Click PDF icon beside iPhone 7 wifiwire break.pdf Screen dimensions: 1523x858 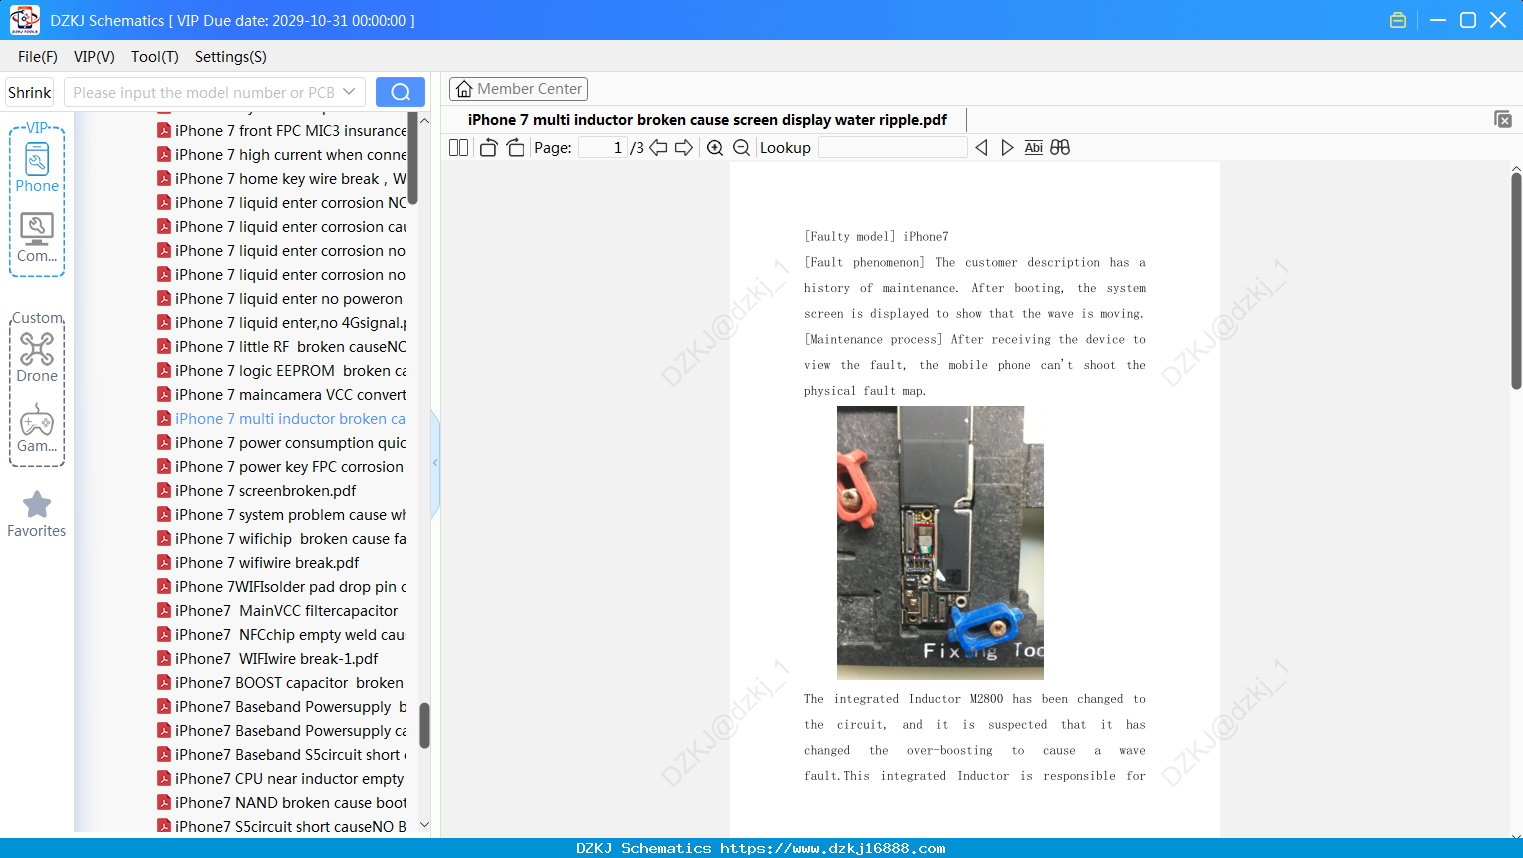(164, 562)
